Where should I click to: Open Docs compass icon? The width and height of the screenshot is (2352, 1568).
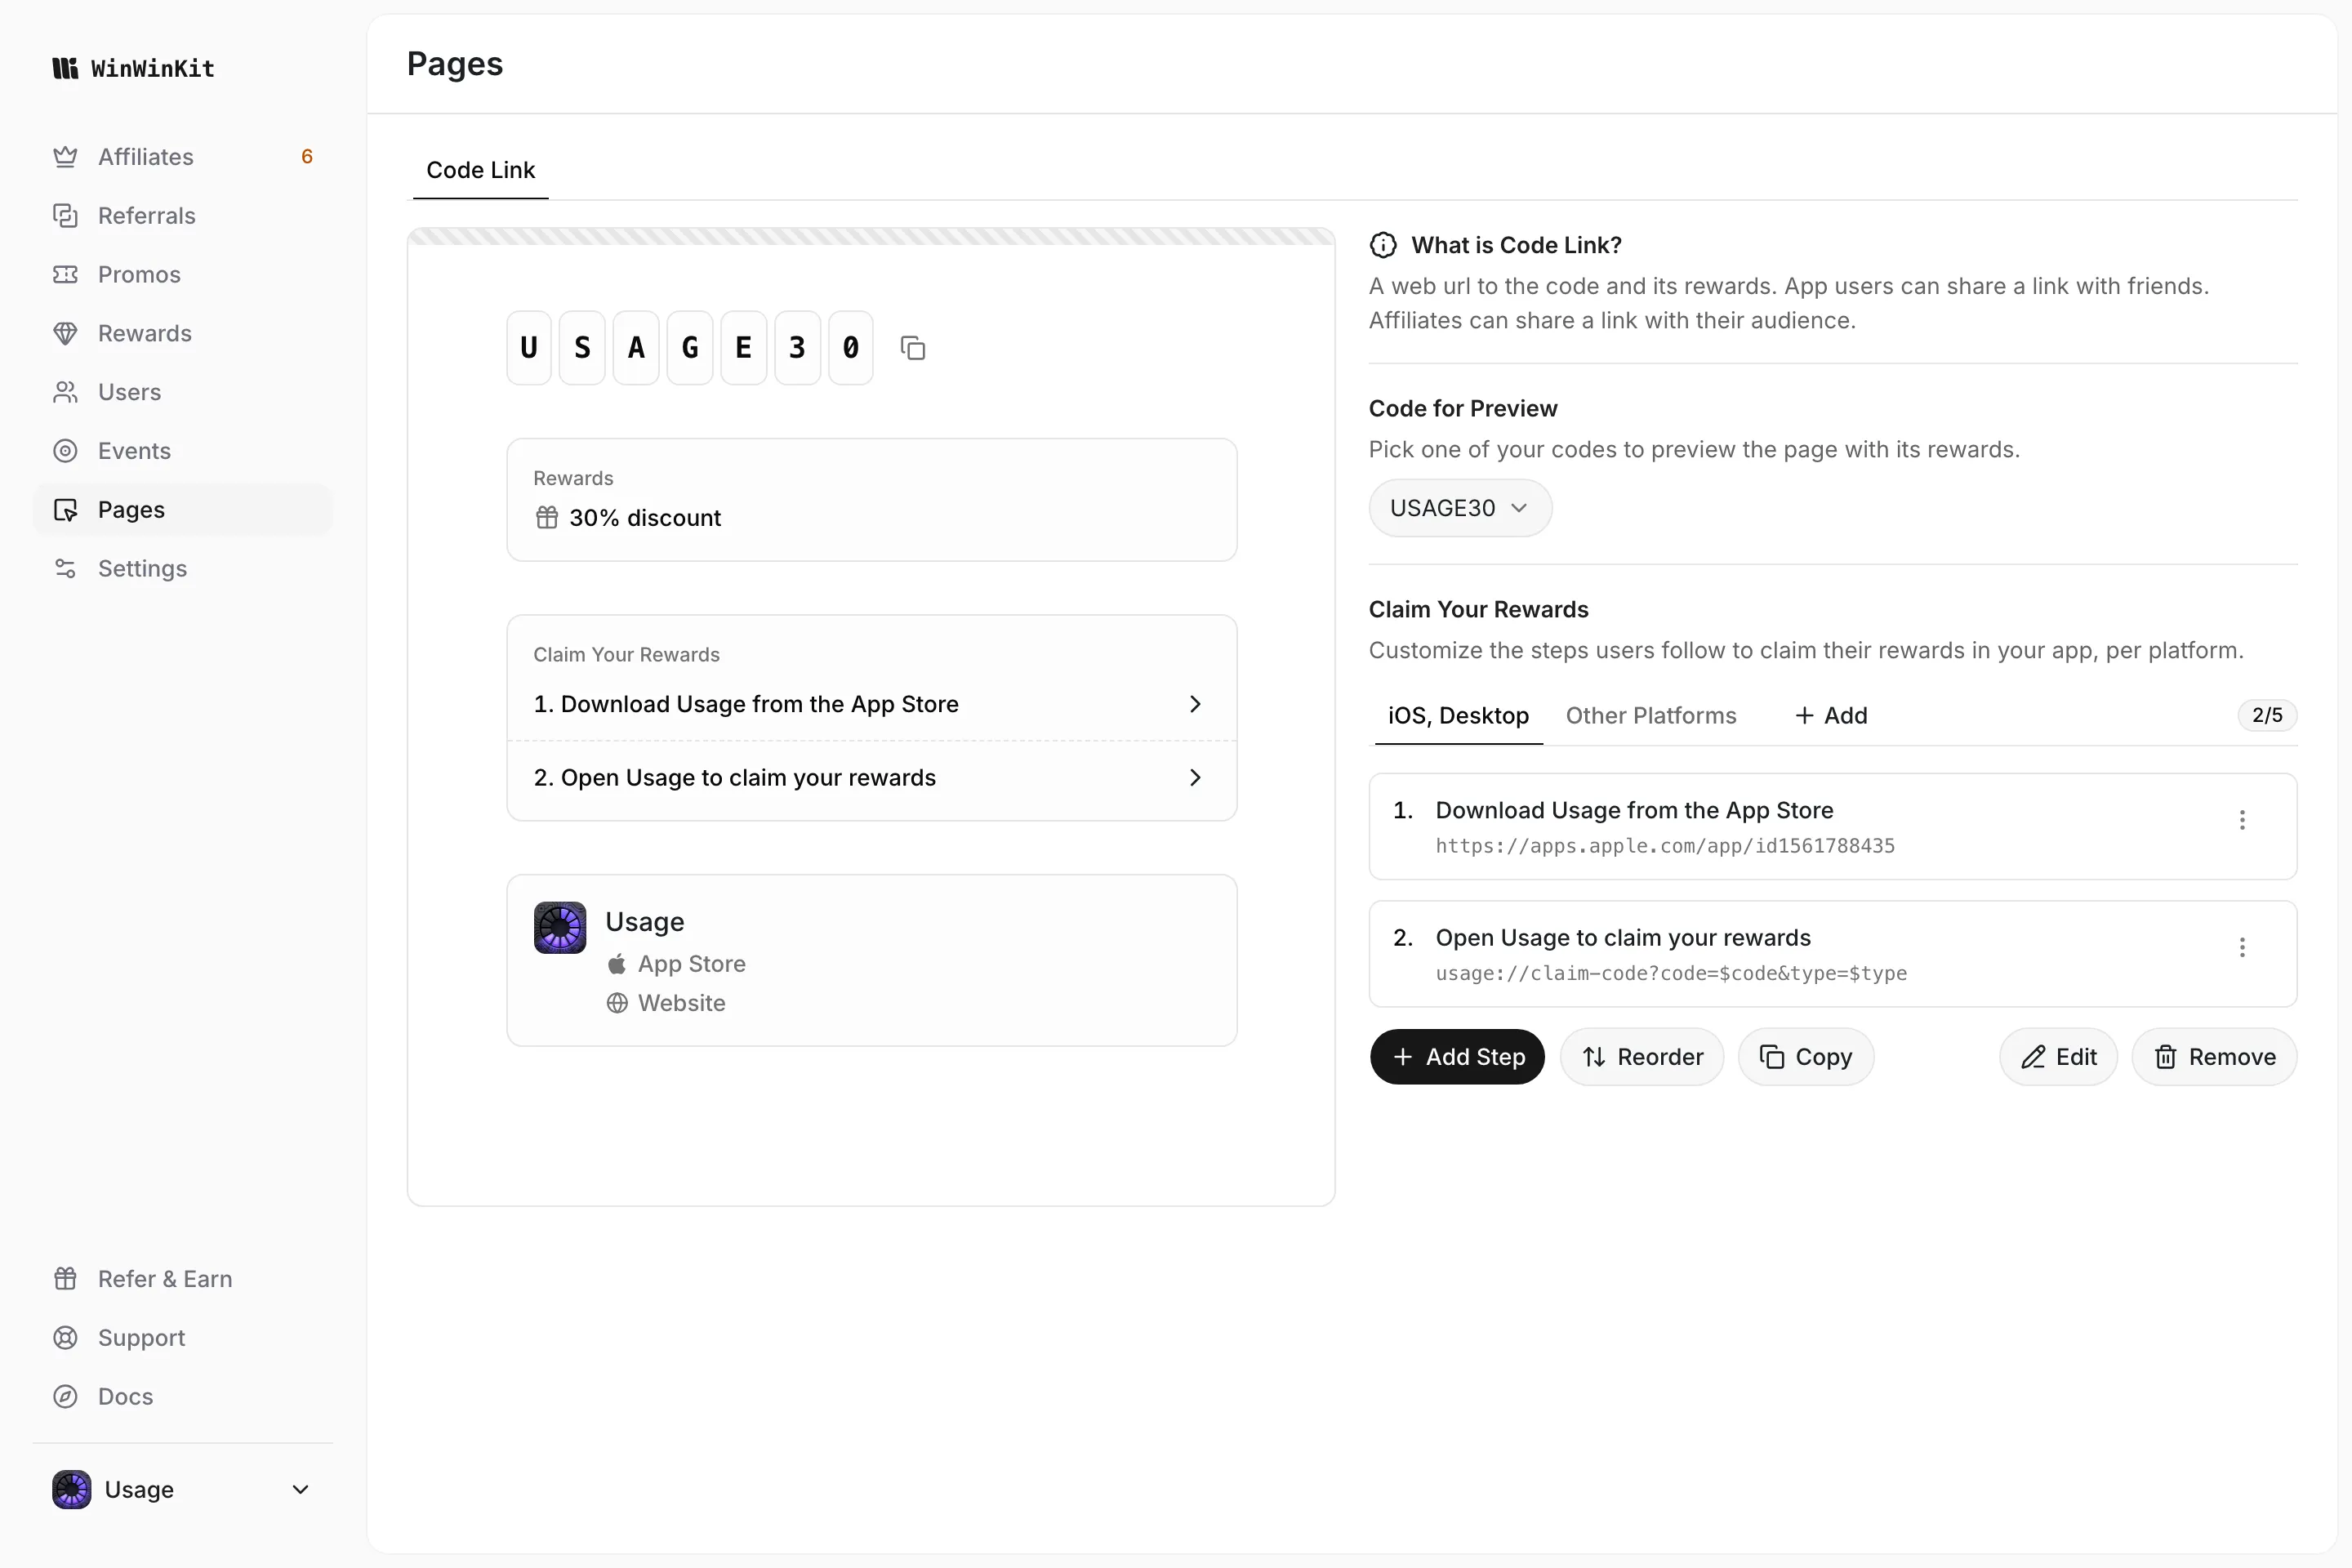pyautogui.click(x=65, y=1397)
